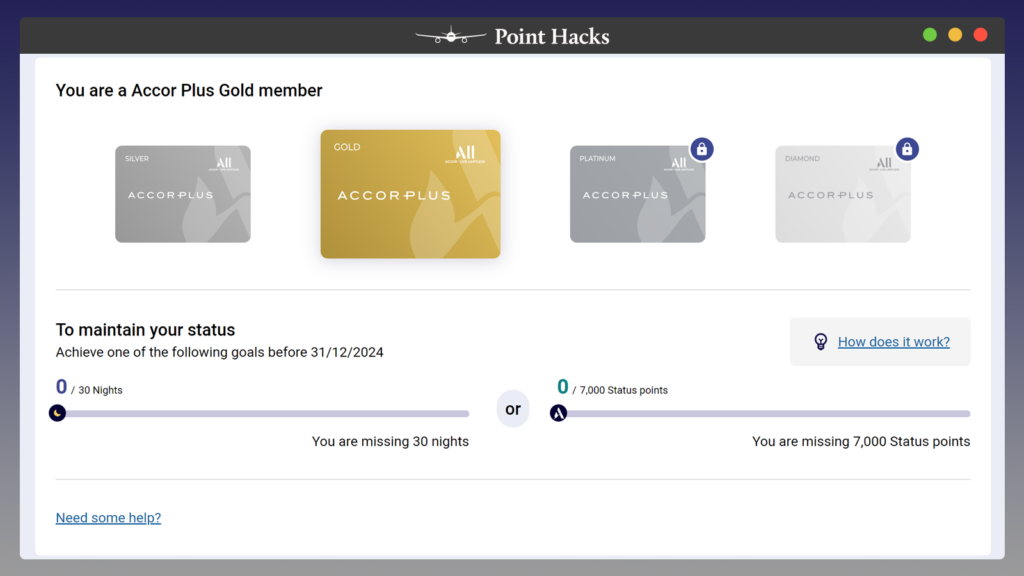The height and width of the screenshot is (576, 1024).
Task: Open the "How does it work?" link
Action: click(x=893, y=341)
